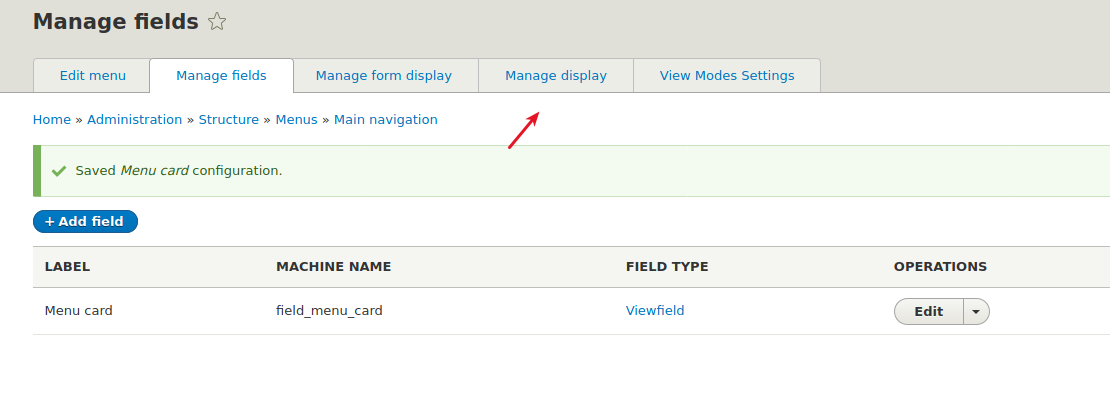
Task: Go to the Manage display tab
Action: 556,76
